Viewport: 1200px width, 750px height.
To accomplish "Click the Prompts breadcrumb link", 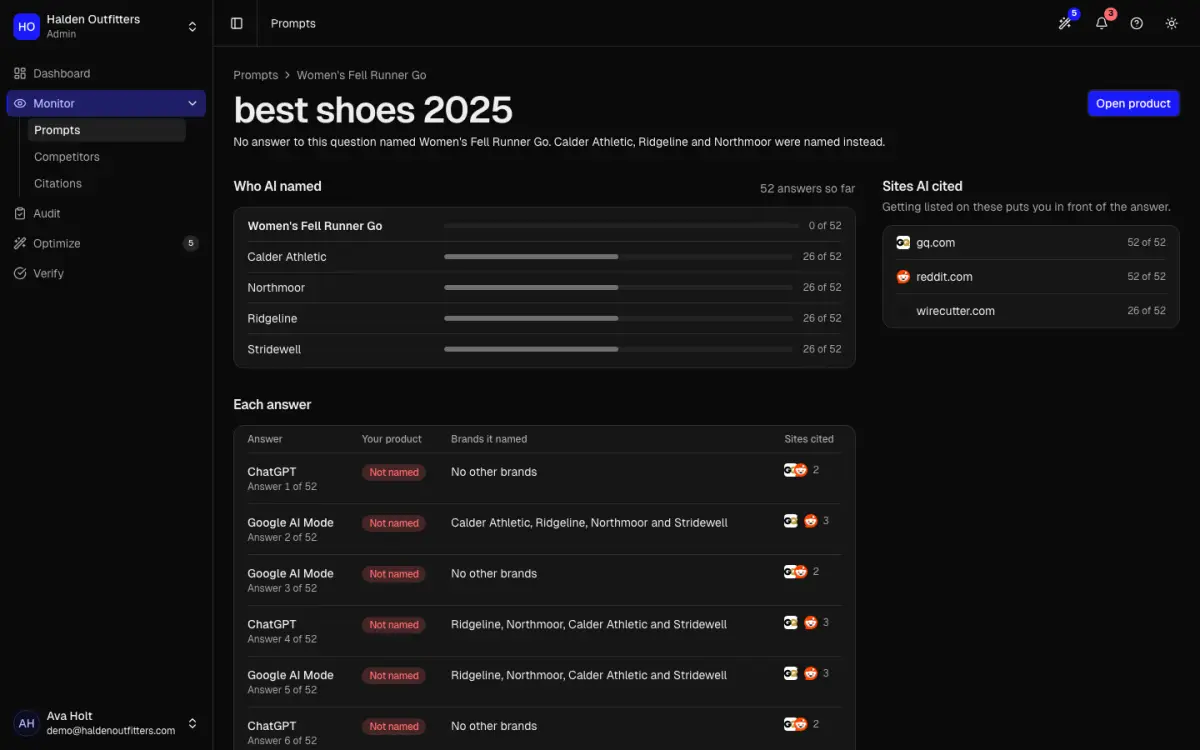I will (256, 75).
